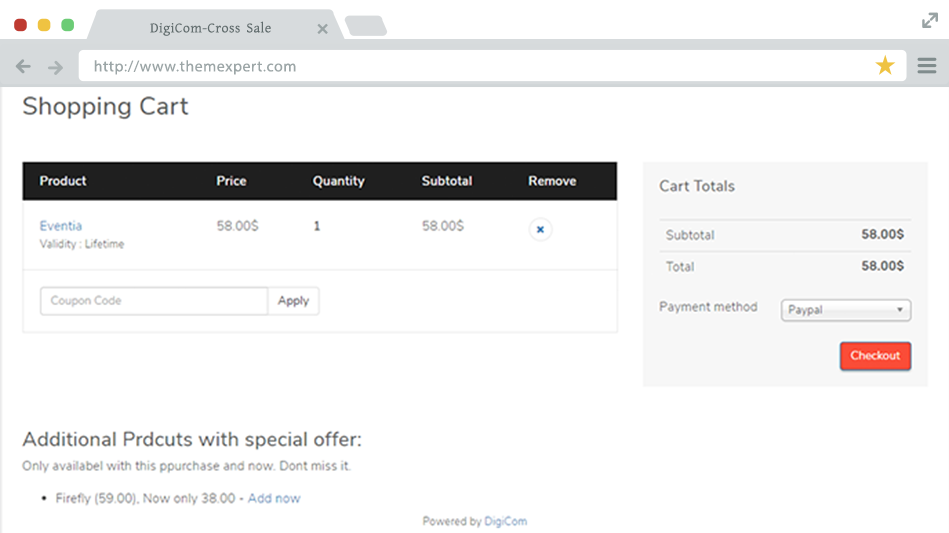Click the green maximize window button
The height and width of the screenshot is (533, 949).
tap(68, 25)
